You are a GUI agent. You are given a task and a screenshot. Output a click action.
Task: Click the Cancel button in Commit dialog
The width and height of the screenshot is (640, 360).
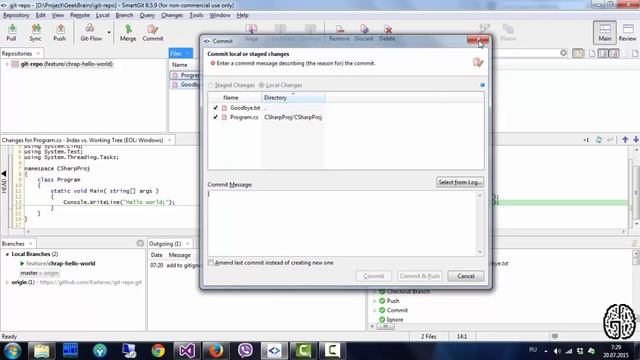point(465,276)
